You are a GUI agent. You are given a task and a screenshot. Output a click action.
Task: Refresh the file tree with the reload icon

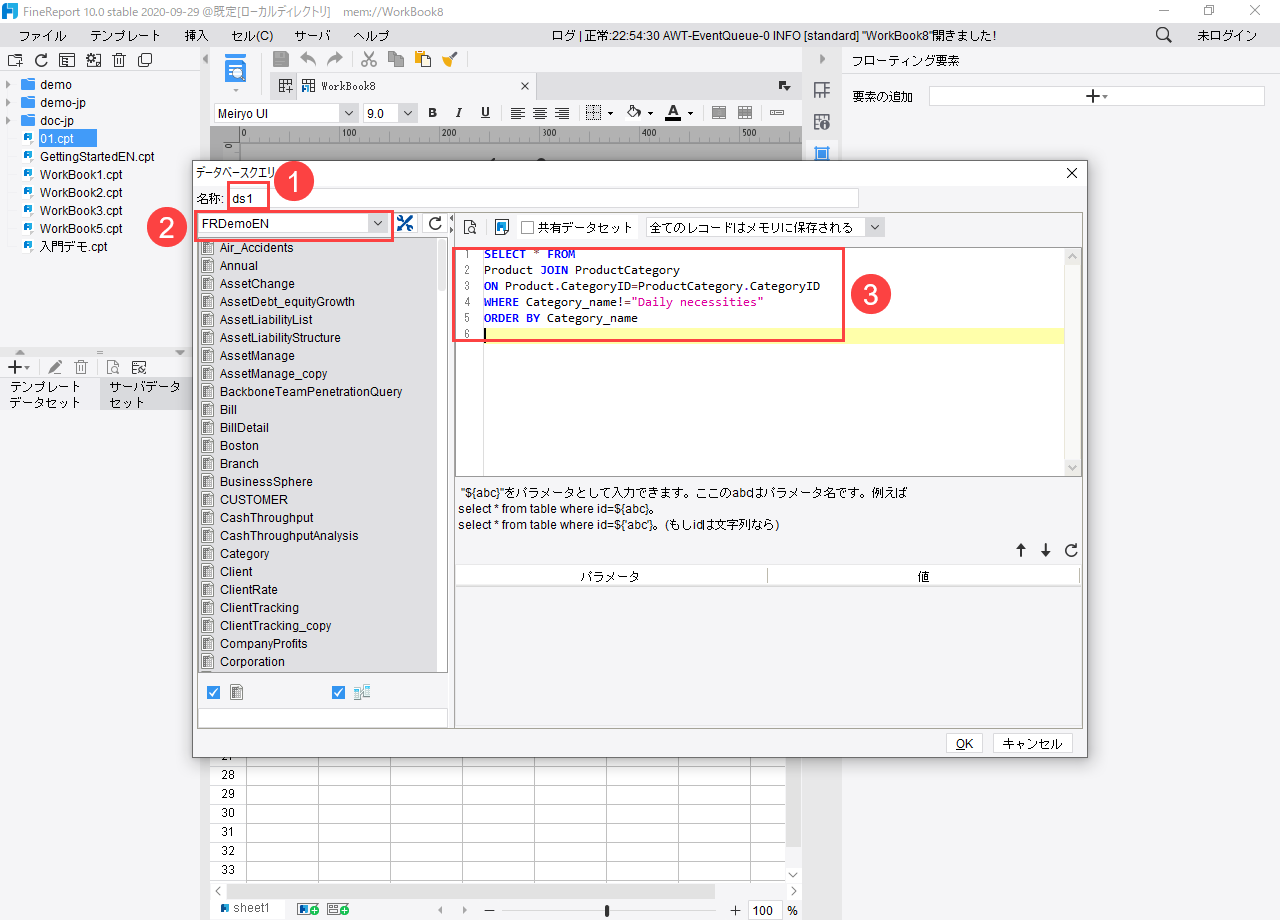41,60
